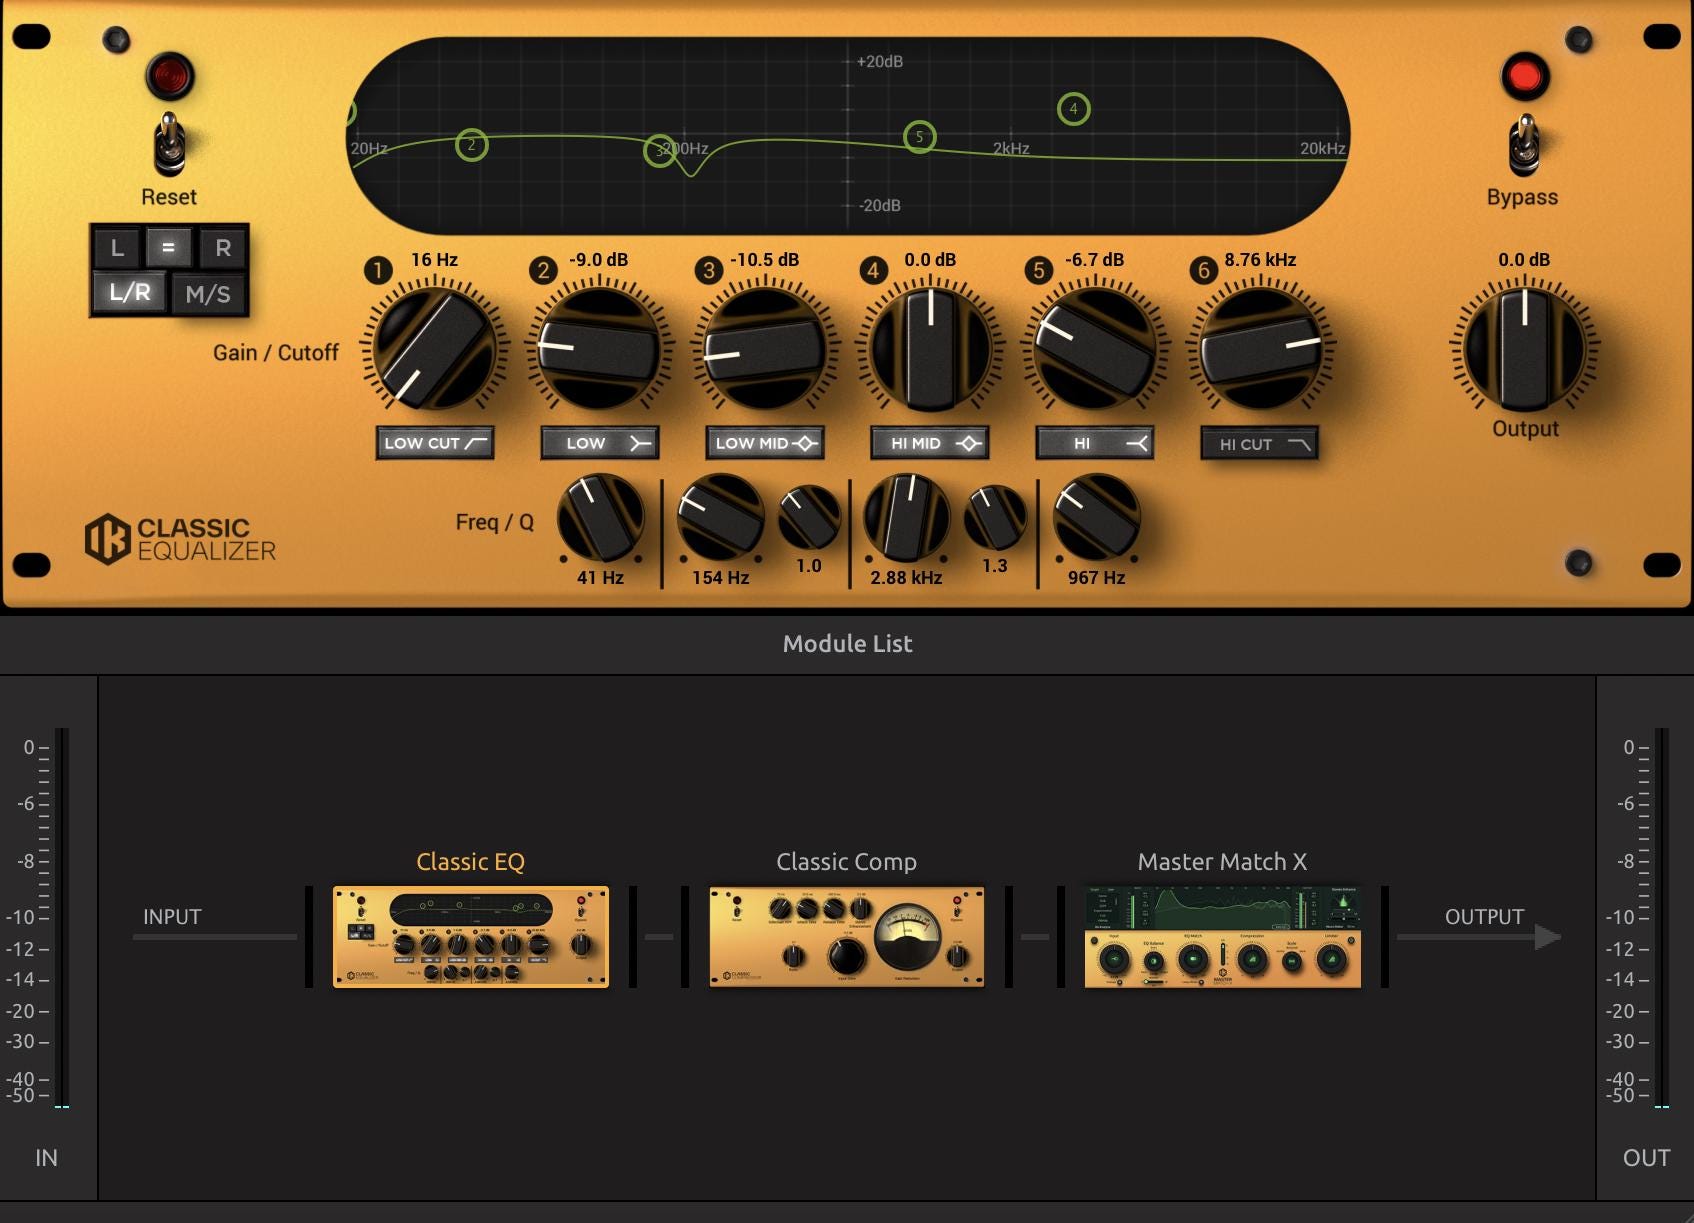
Task: Click the 154 Hz frequency value
Action: [720, 578]
